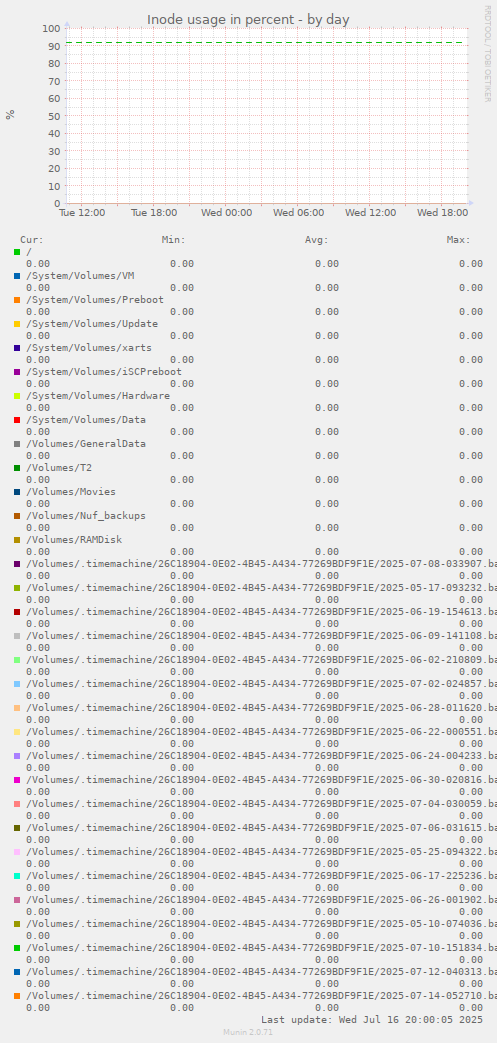Click the Last update timestamp text
Image resolution: width=497 pixels, height=1043 pixels.
click(x=372, y=1019)
